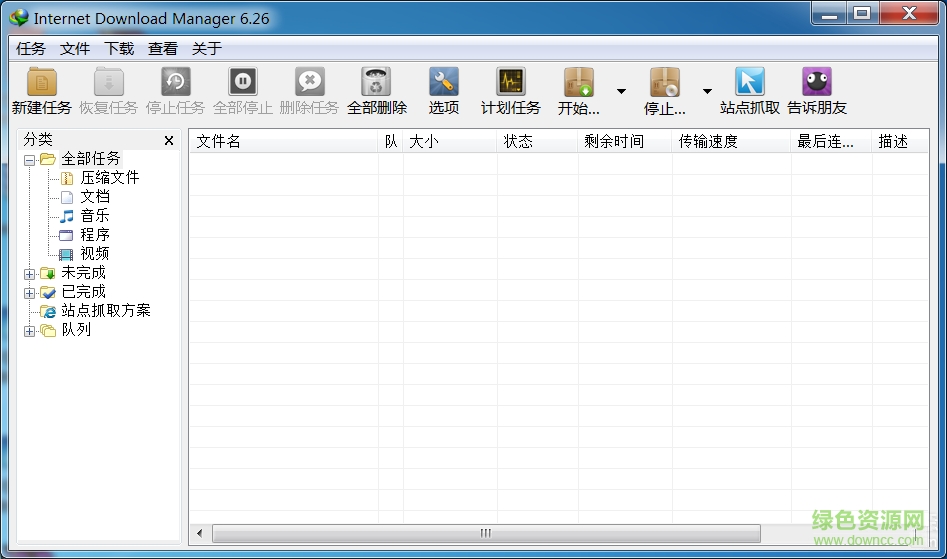947x559 pixels.
Task: Select 音乐 category
Action: (x=95, y=216)
